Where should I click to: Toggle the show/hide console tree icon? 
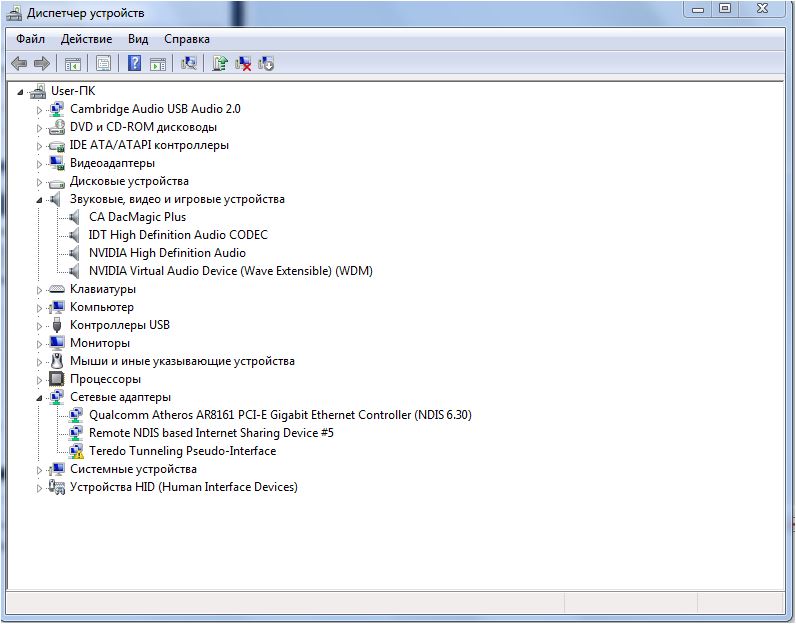tap(72, 64)
